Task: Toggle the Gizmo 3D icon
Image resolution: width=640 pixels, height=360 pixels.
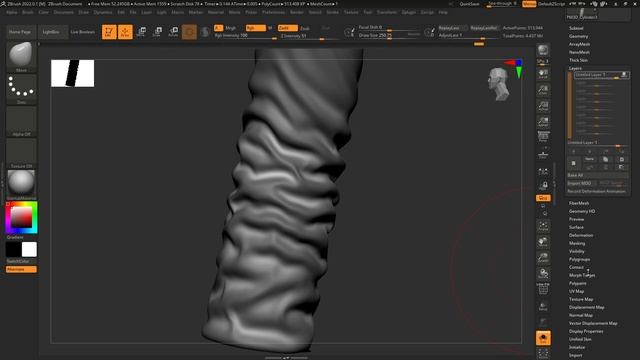Action: pos(189,32)
